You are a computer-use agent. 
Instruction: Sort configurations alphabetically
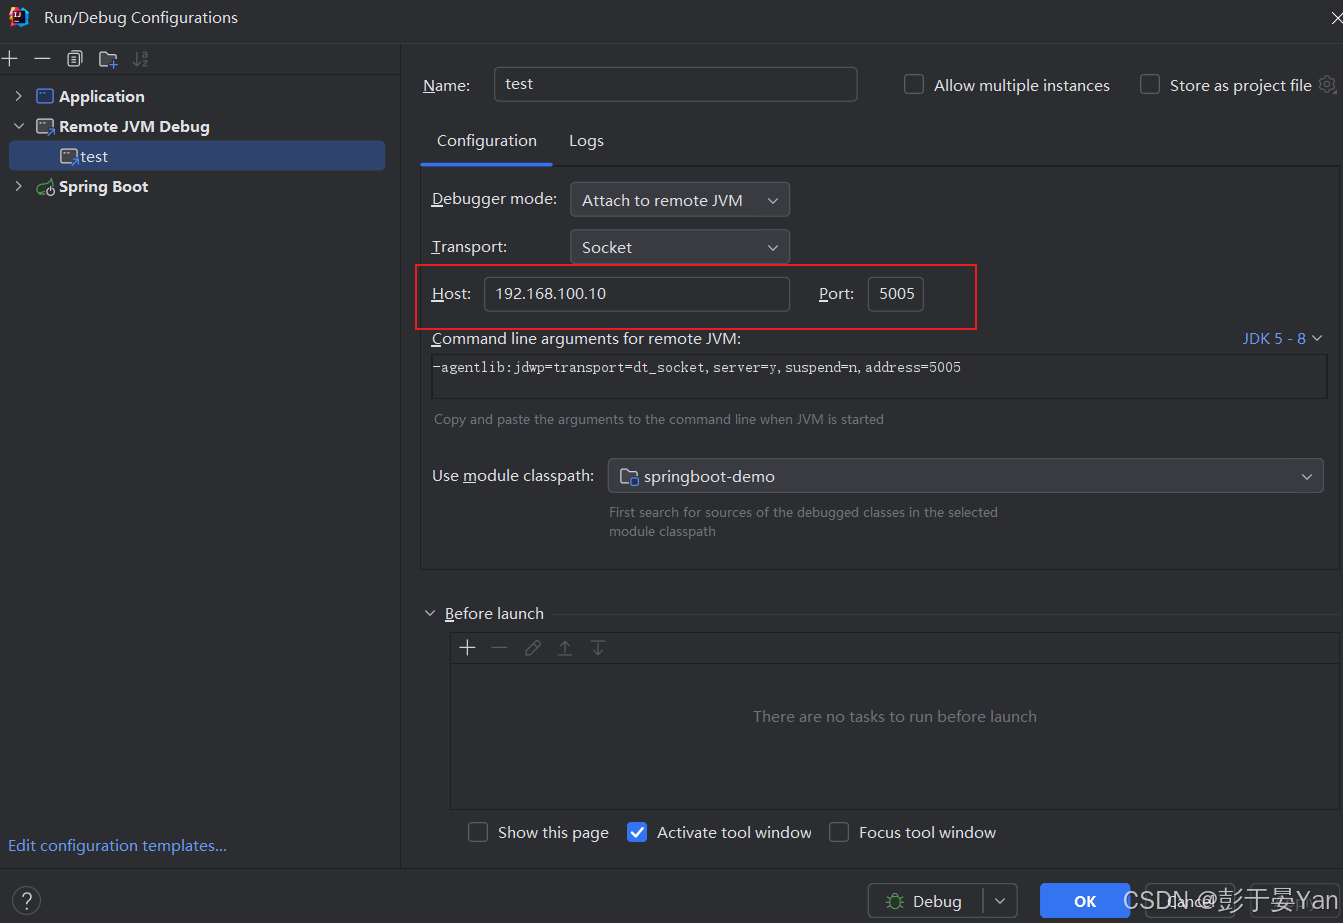141,59
